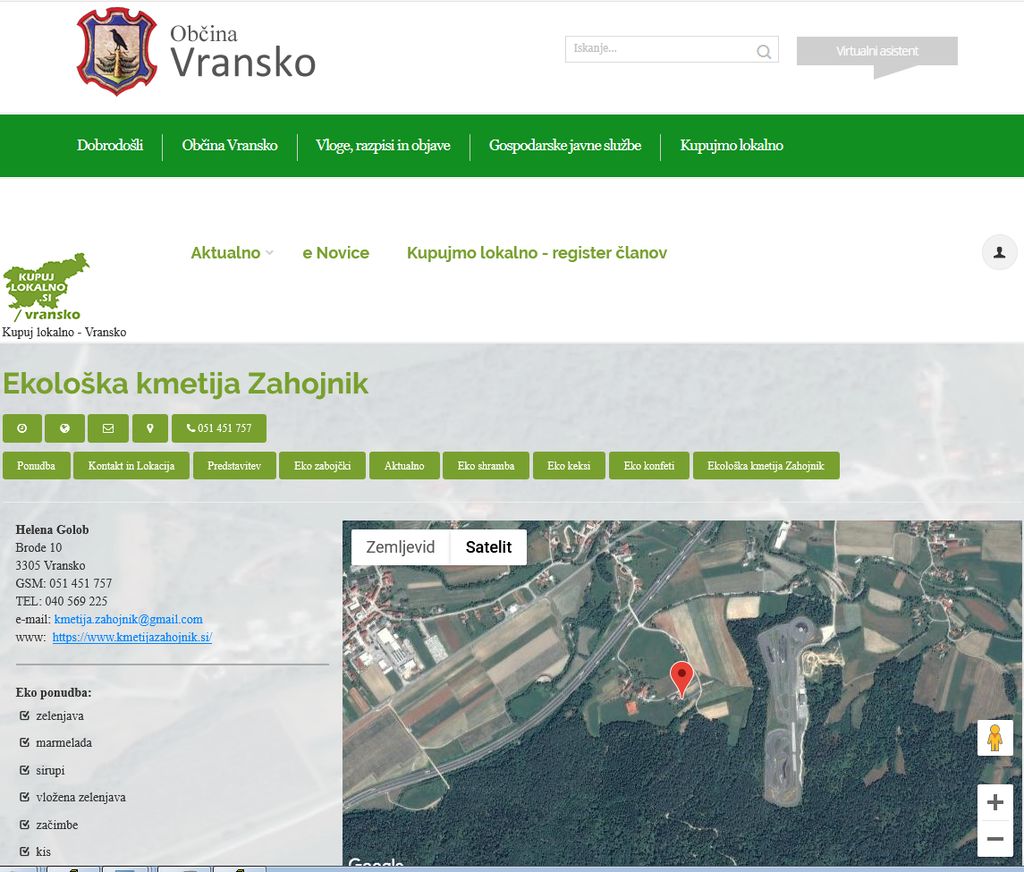Toggle the zelenjava checkbox

coord(25,716)
